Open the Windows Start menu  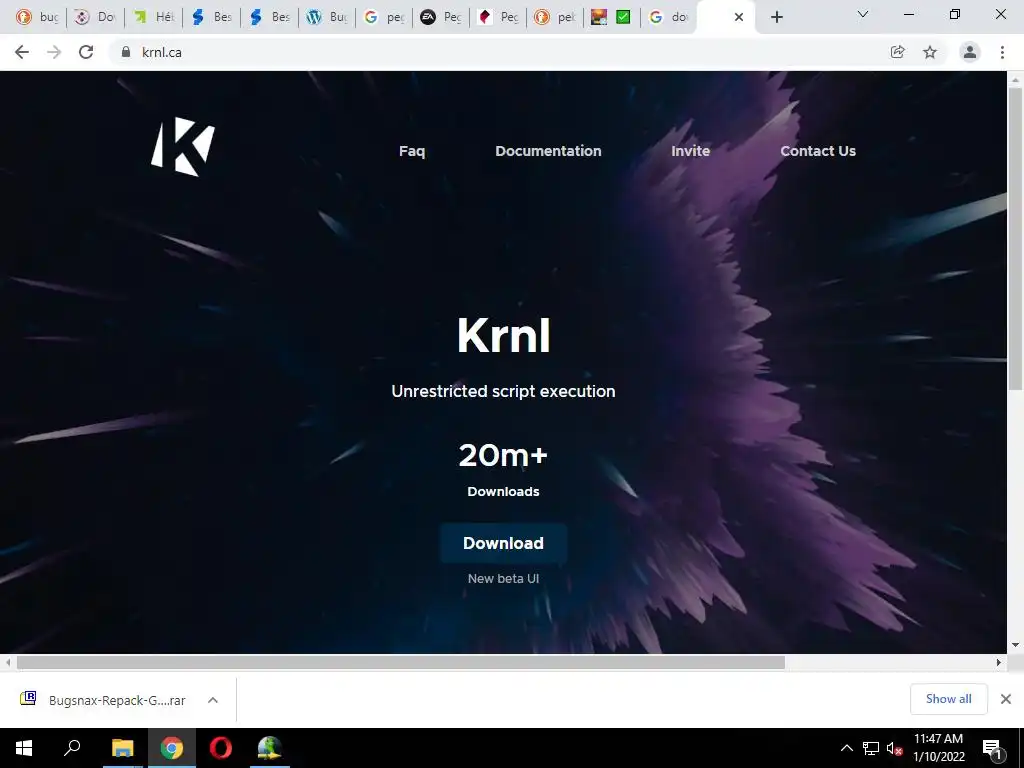click(24, 748)
